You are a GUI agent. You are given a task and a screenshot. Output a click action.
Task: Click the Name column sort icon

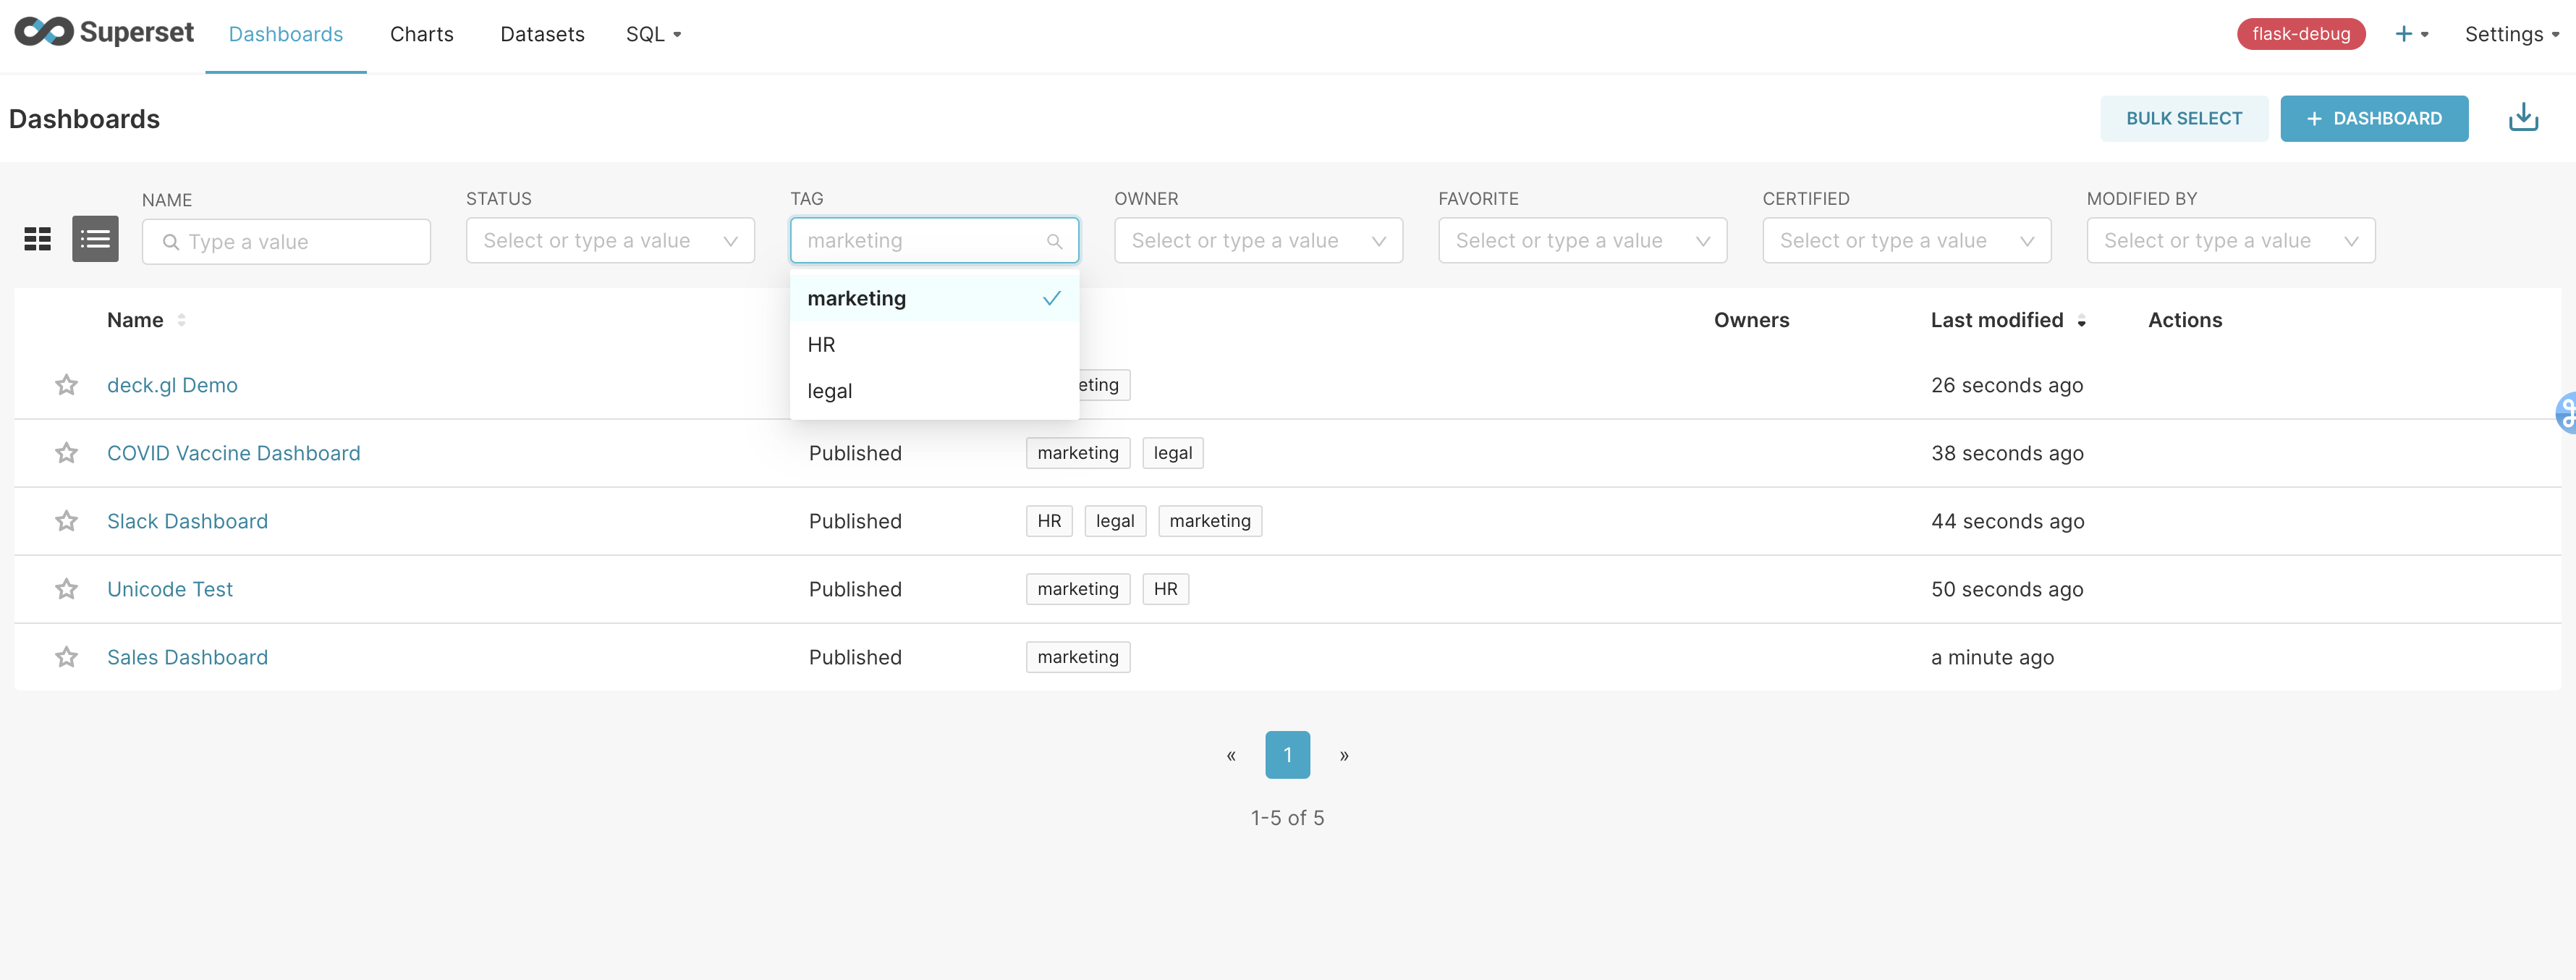[181, 320]
